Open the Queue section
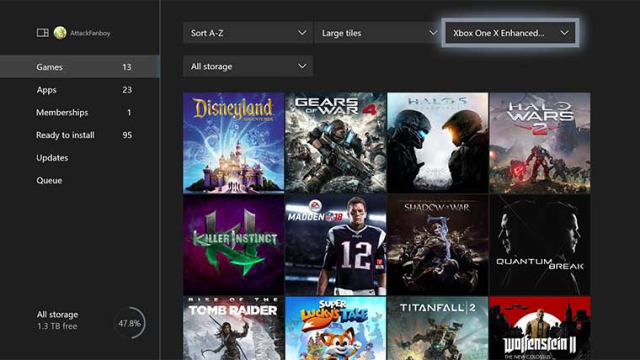 80,180
